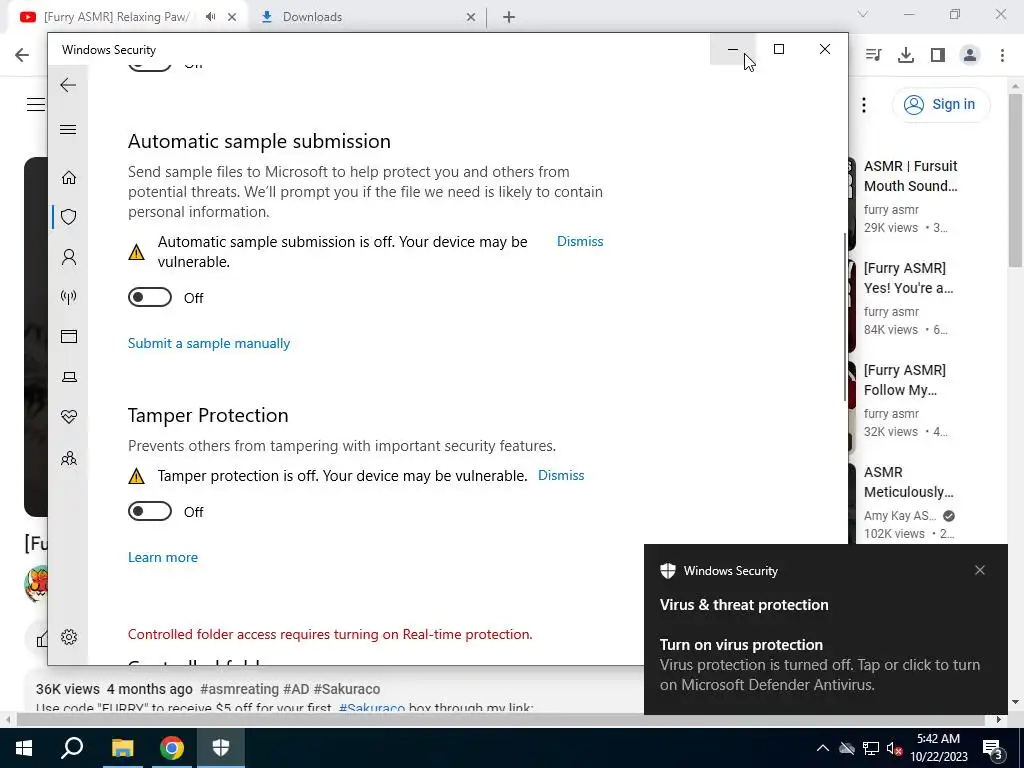Open Chrome profile avatar
Image resolution: width=1024 pixels, height=768 pixels.
tap(970, 55)
